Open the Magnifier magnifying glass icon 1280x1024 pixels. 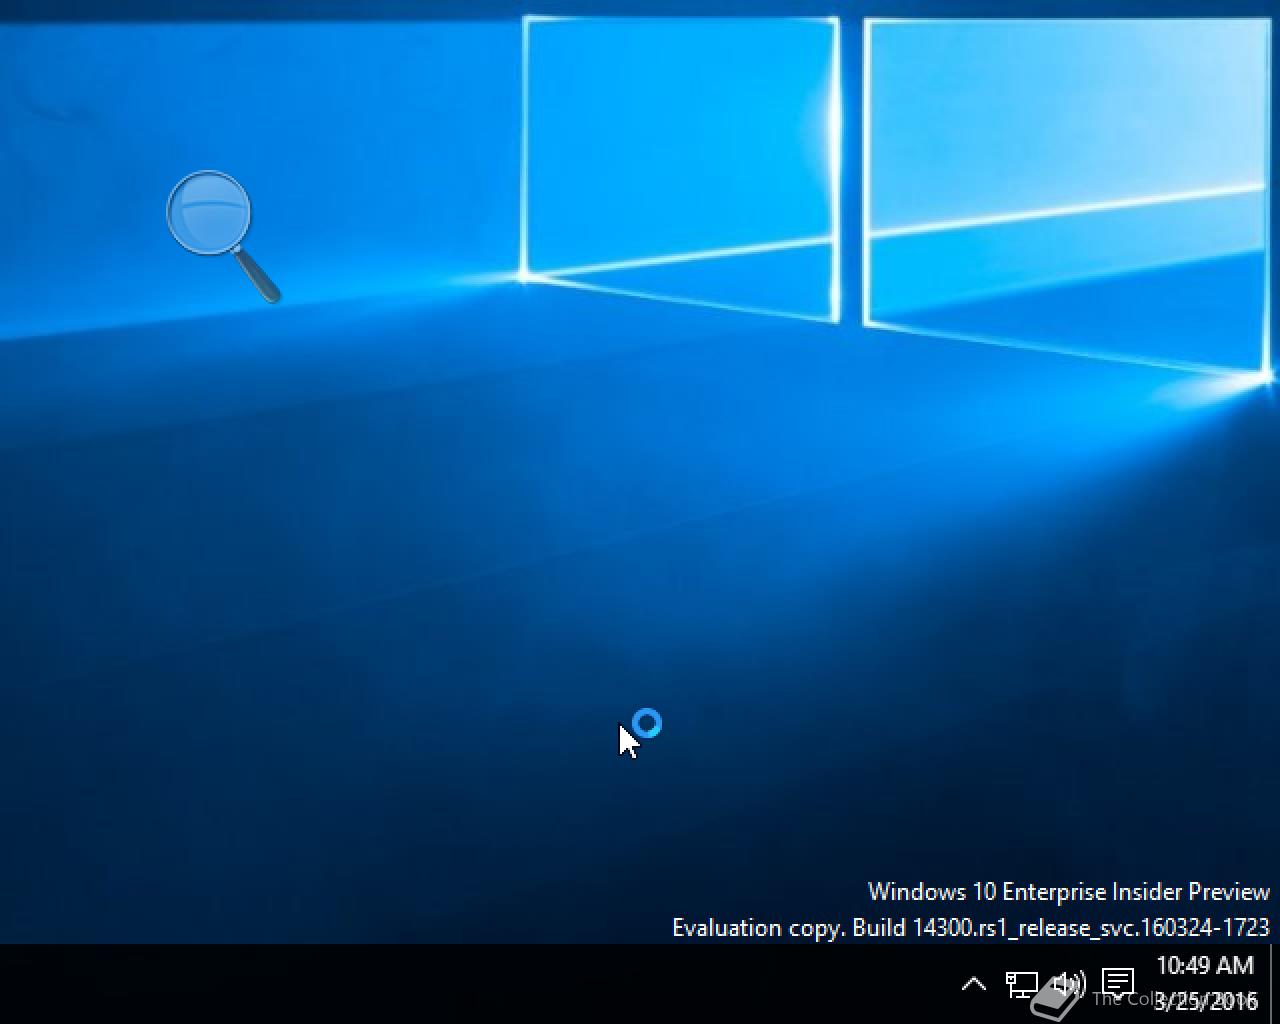point(222,236)
